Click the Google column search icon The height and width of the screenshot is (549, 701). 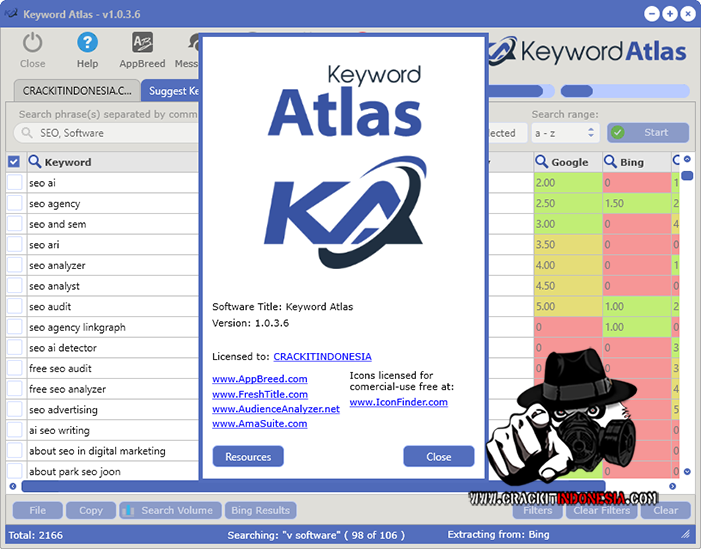click(x=543, y=162)
